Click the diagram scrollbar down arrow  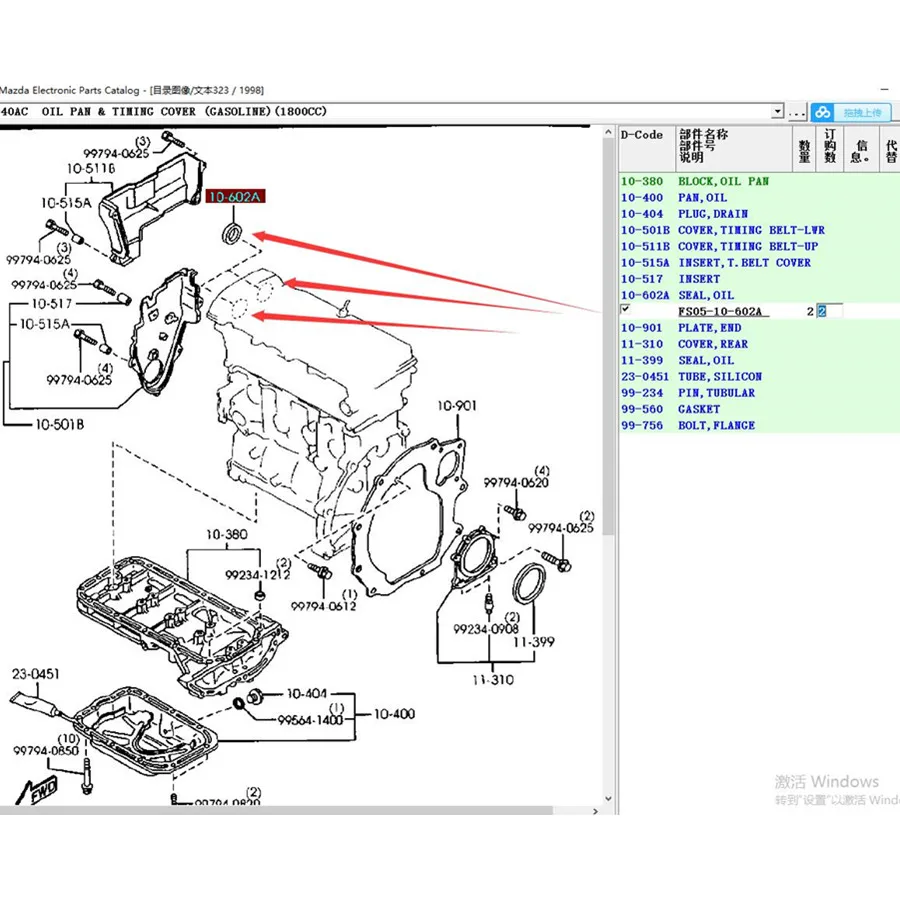tap(608, 798)
